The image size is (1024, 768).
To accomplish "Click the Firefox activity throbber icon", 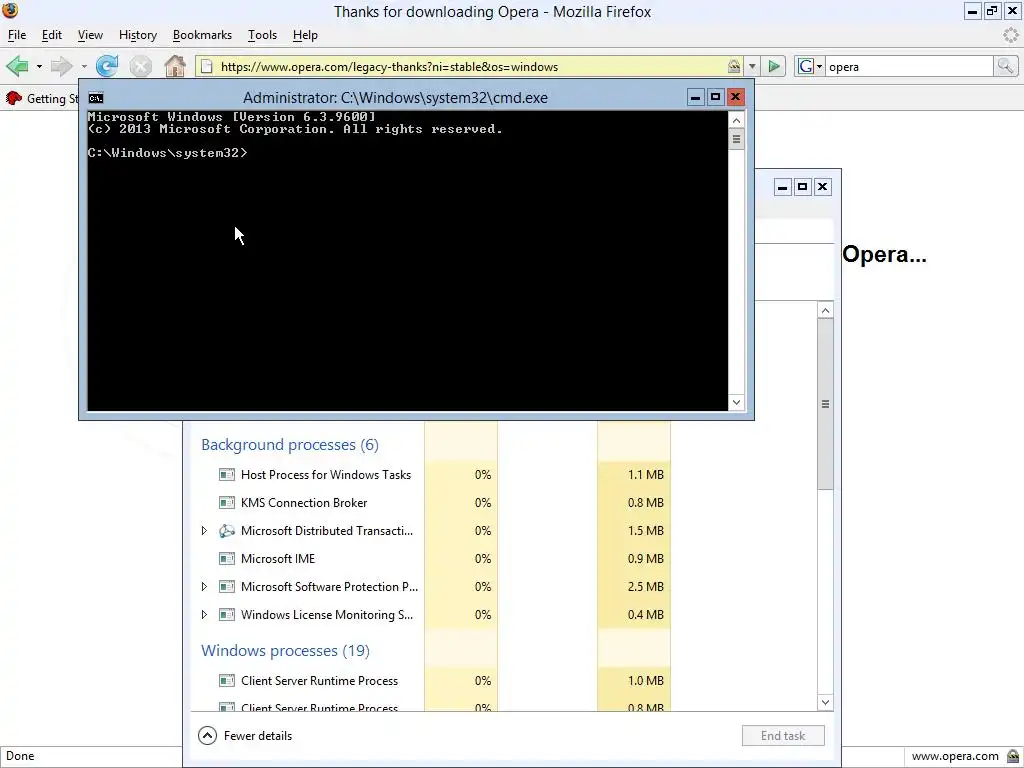I will (x=1011, y=35).
